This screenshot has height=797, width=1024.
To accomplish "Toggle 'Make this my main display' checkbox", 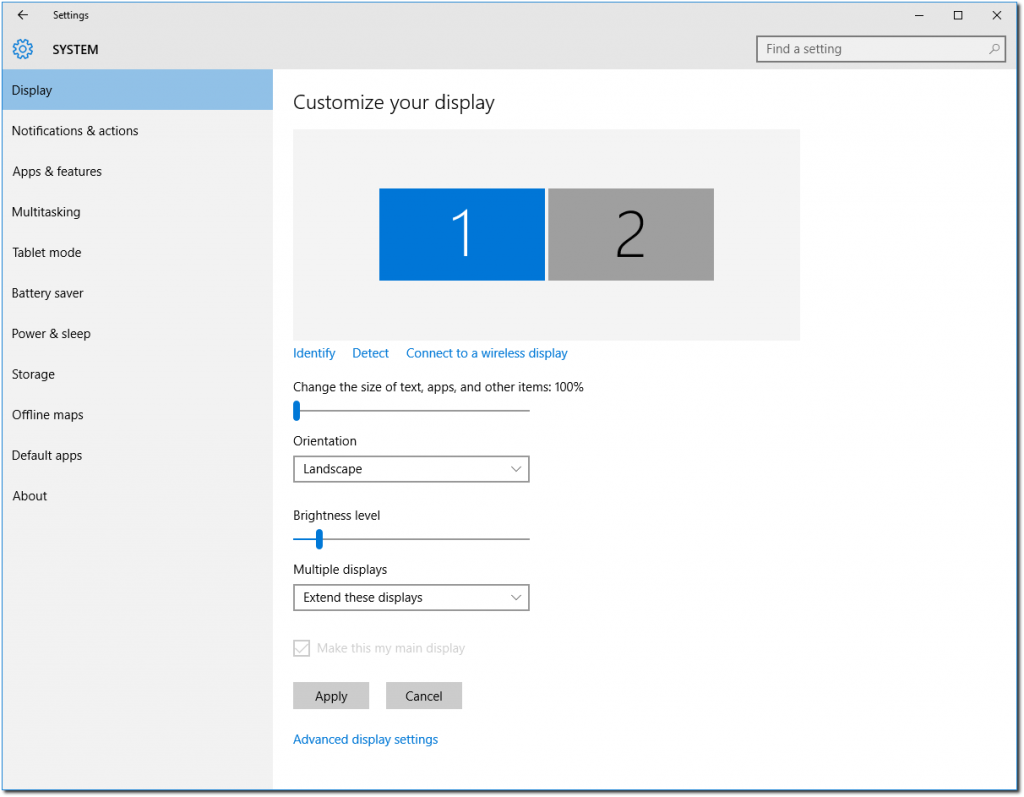I will point(301,648).
